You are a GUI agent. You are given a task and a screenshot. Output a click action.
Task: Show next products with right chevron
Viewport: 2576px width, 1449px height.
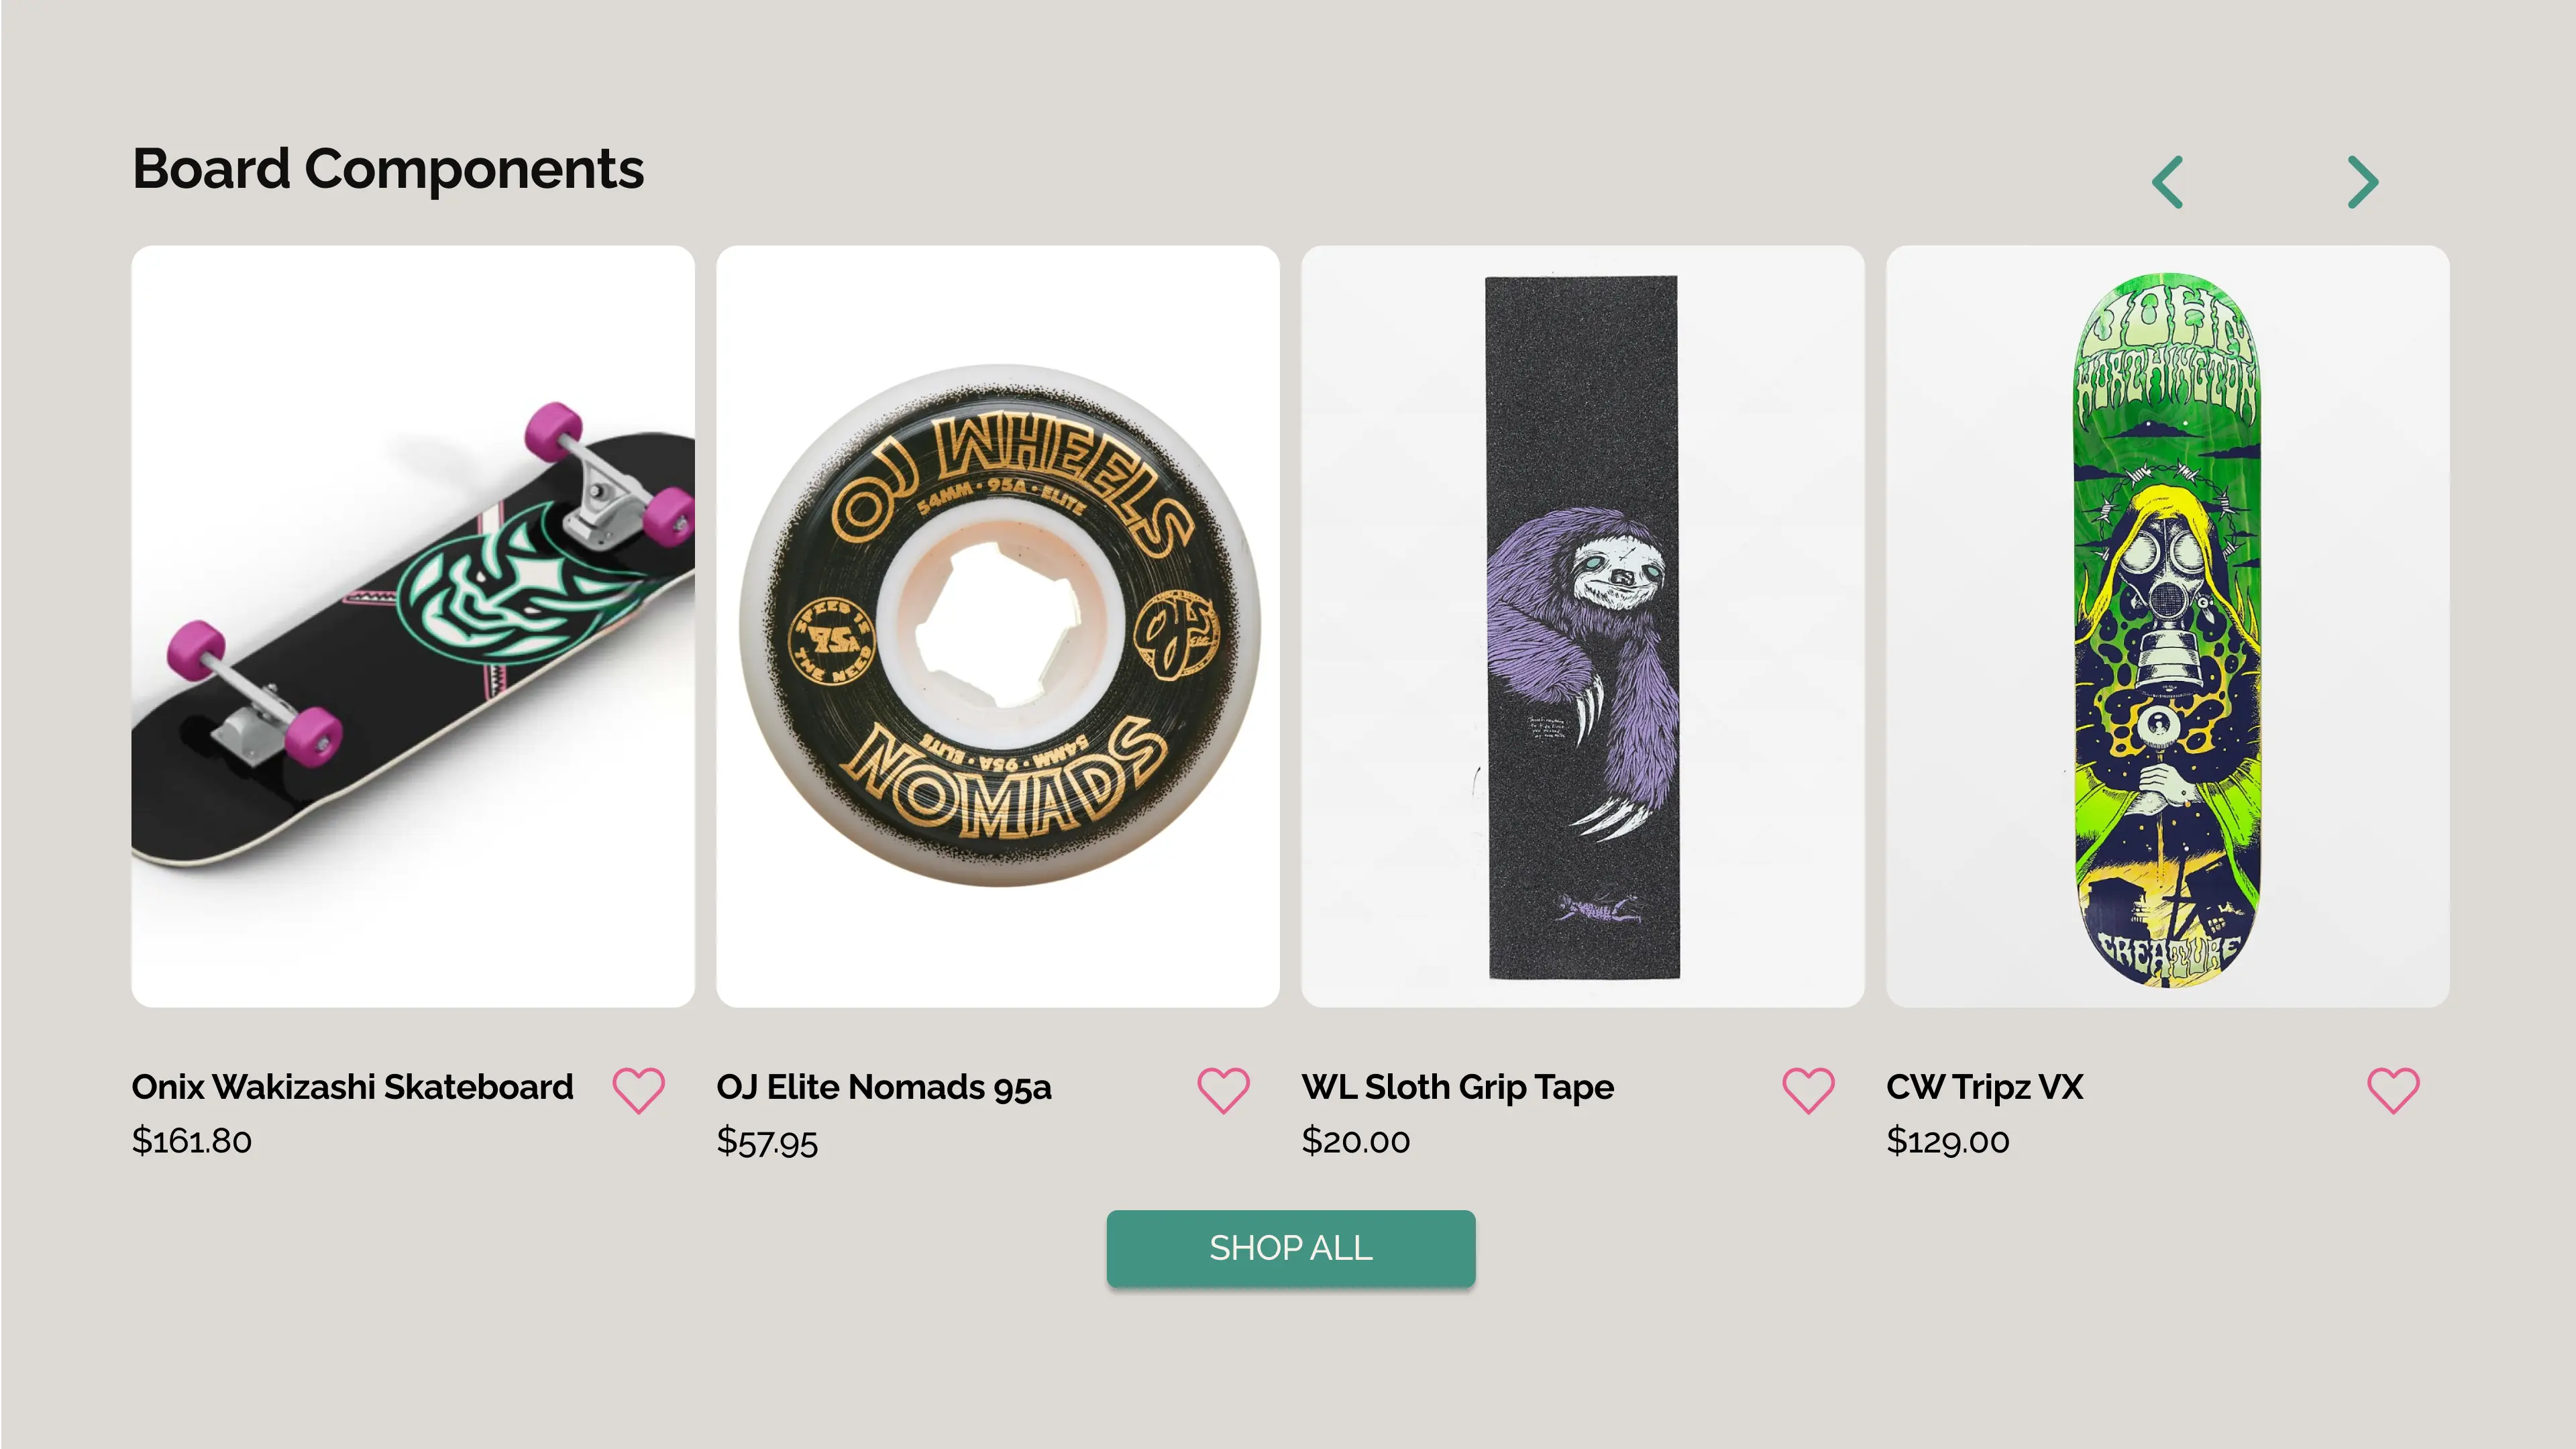[2363, 182]
